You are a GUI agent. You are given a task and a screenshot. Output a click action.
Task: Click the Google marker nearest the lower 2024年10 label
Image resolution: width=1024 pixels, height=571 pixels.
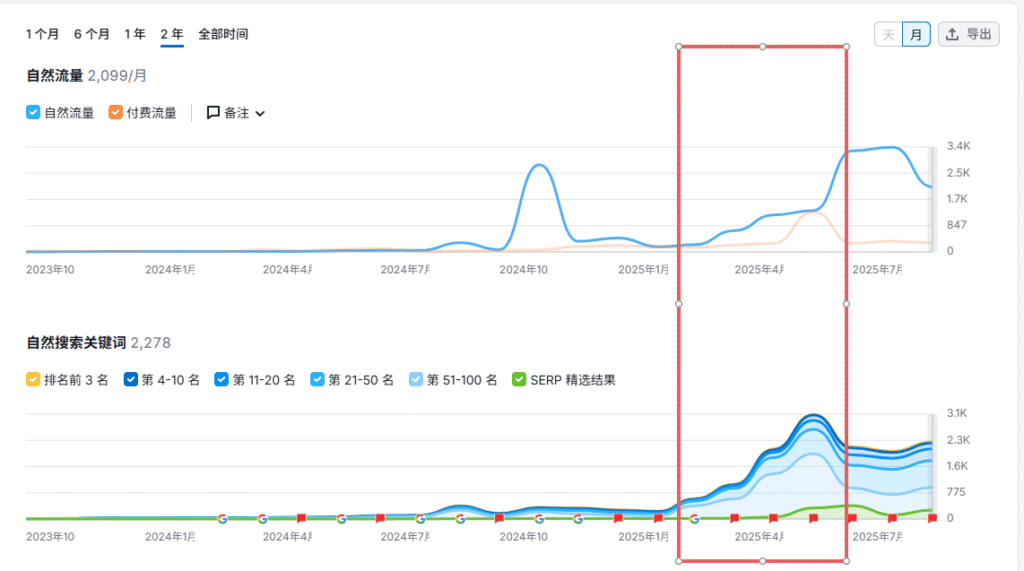coord(539,519)
